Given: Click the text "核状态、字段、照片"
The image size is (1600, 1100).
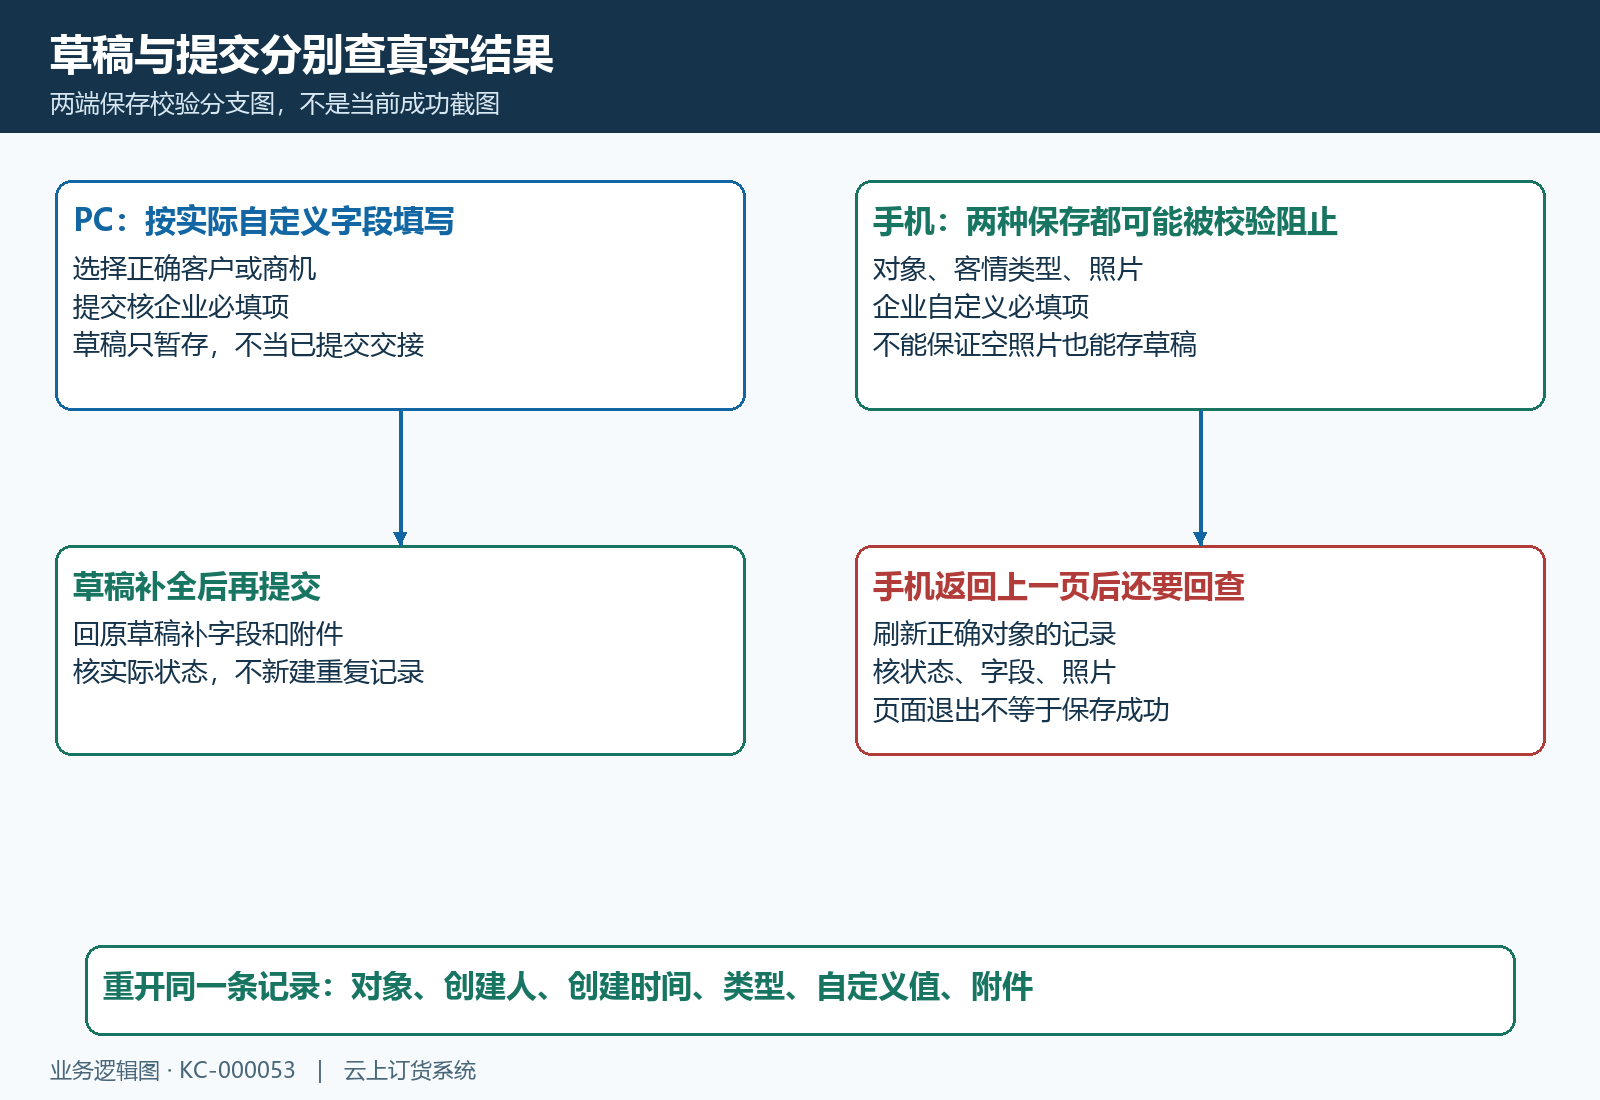Looking at the screenshot, I should (994, 672).
